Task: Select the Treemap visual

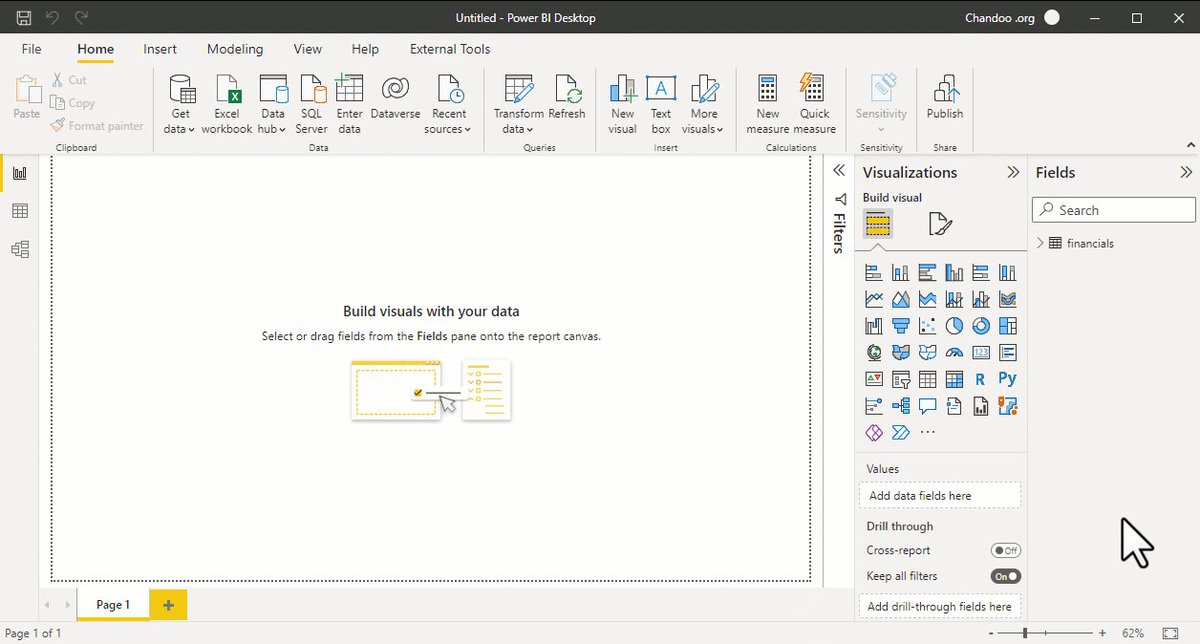Action: click(1007, 326)
